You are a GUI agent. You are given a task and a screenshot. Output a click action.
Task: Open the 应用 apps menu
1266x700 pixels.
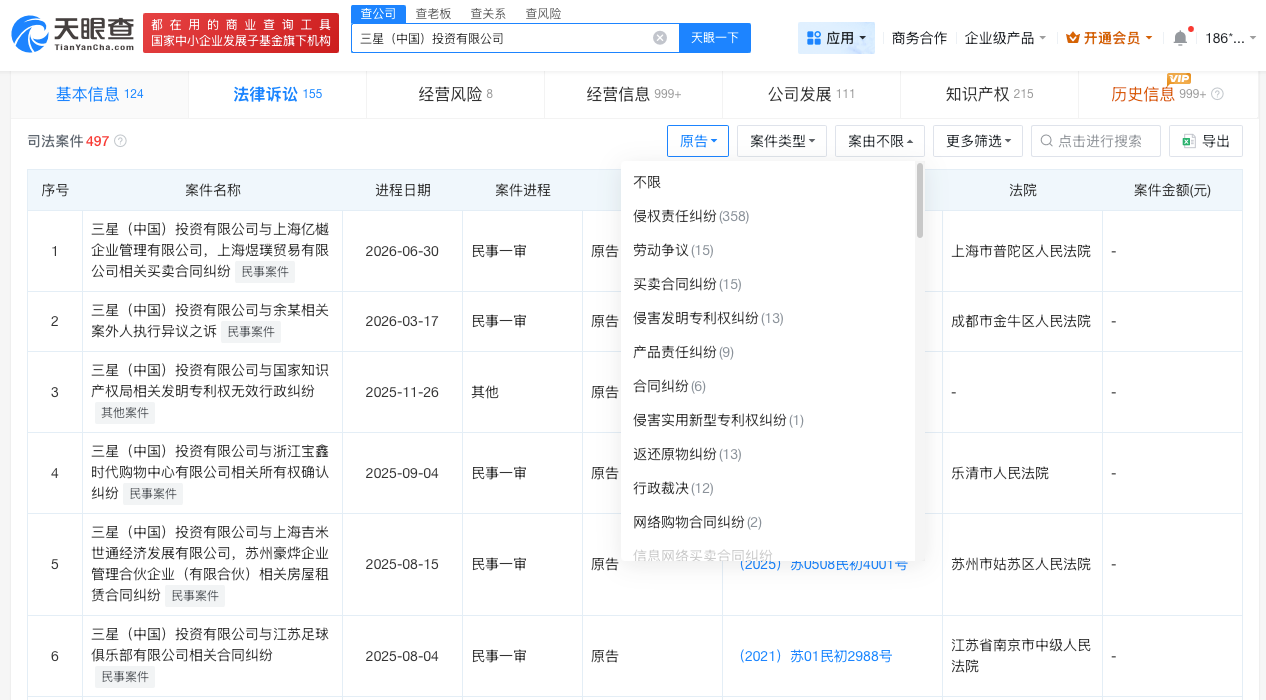(837, 38)
